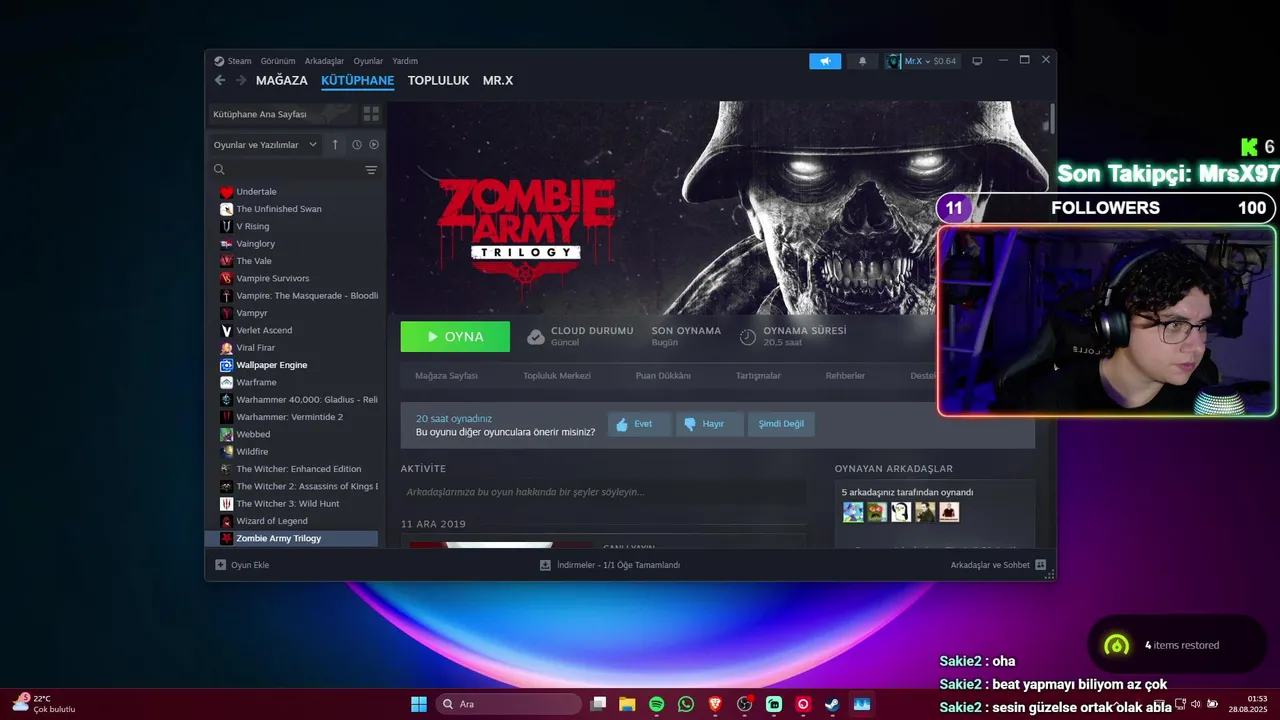This screenshot has height=720, width=1280.
Task: Click last friend avatar in Oynayan Arkadaşlar
Action: 949,512
